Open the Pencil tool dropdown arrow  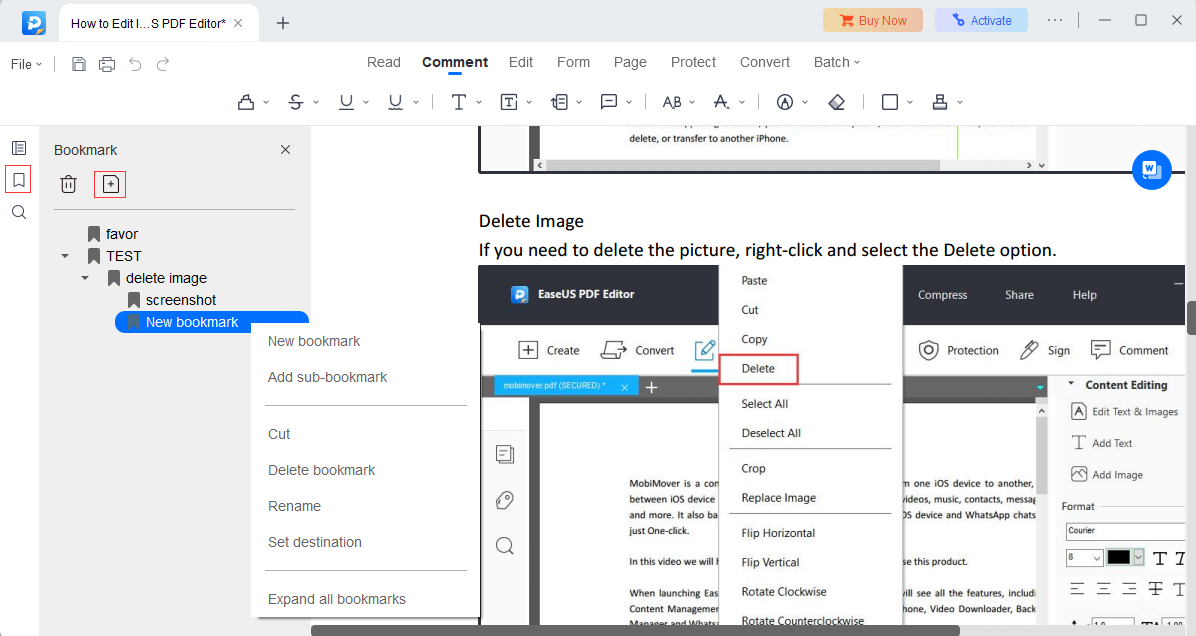point(805,102)
